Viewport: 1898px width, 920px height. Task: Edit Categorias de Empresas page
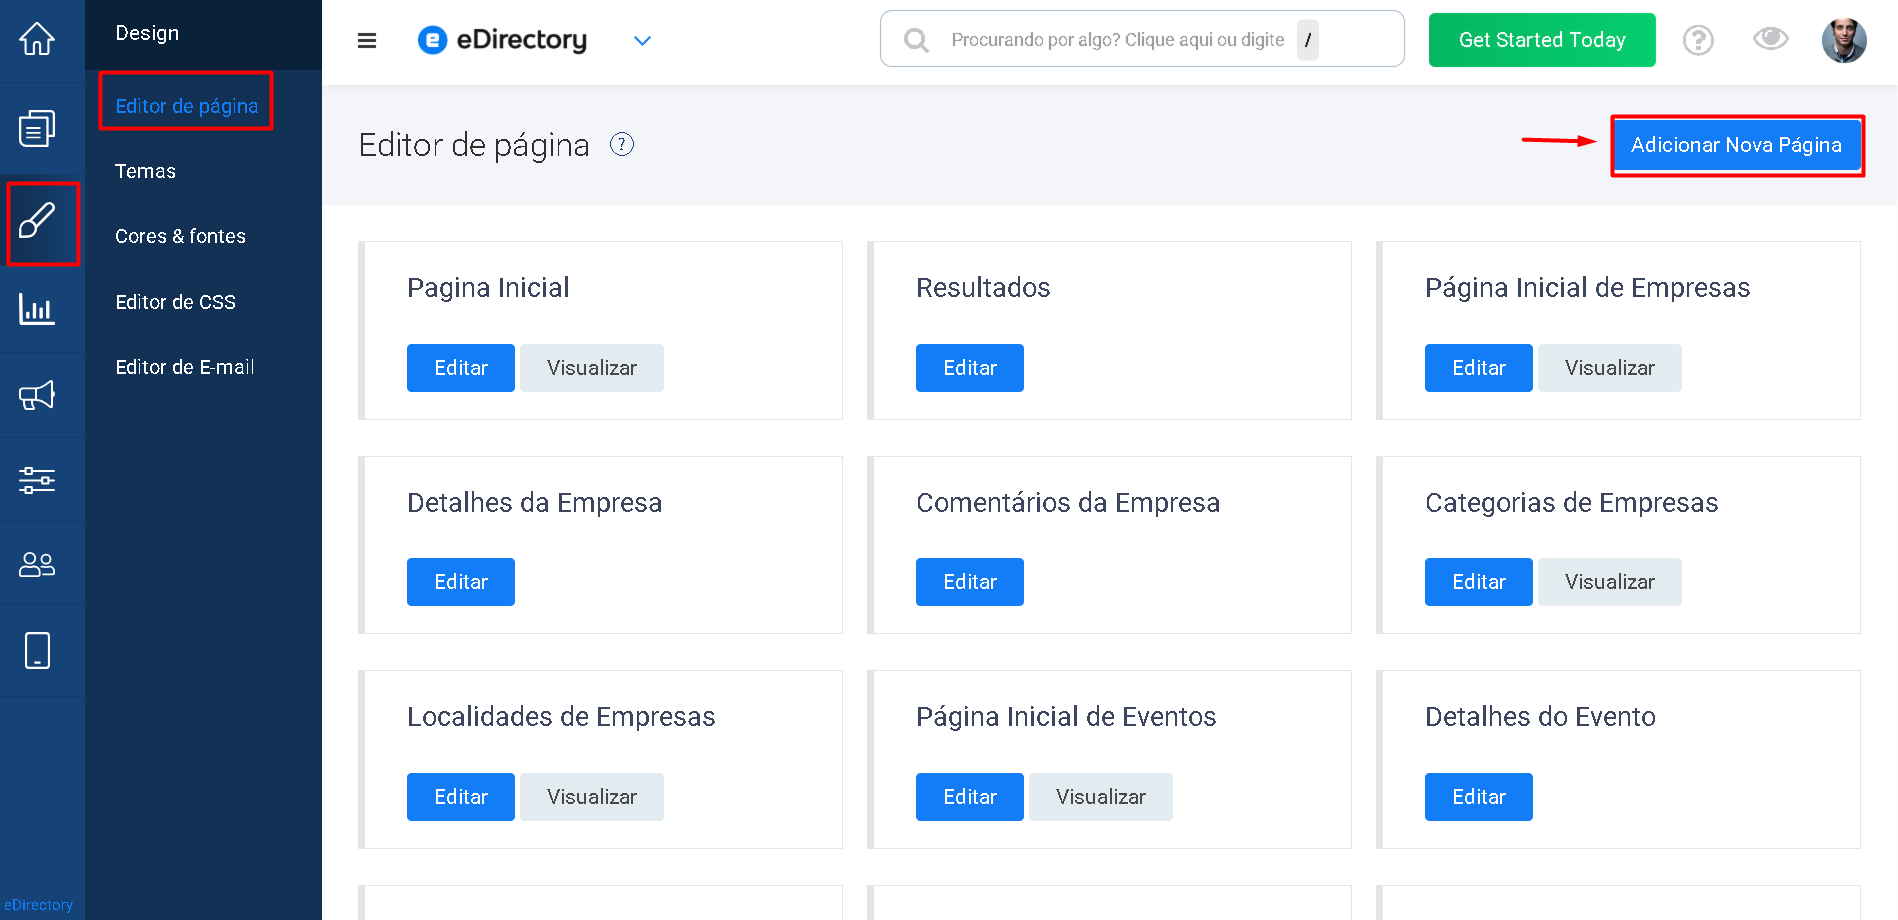(x=1479, y=582)
